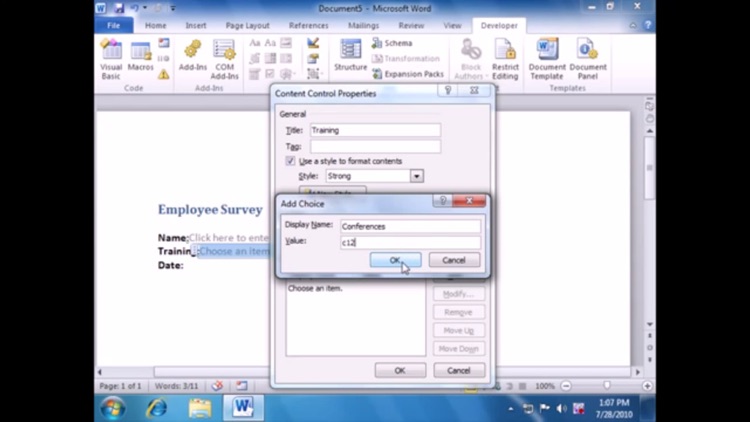
Task: Save the document from Quick Access Toolbar
Action: click(119, 8)
